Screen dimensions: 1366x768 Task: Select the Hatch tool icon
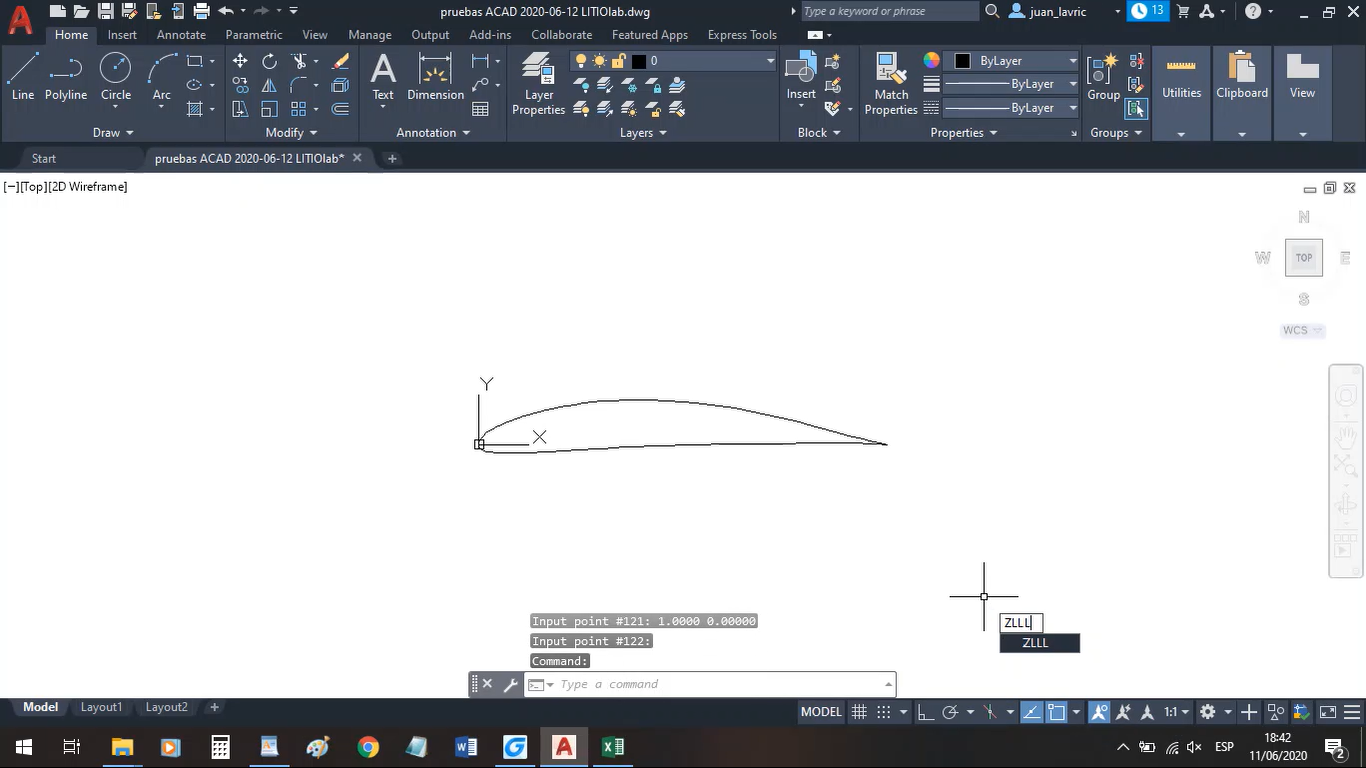195,108
